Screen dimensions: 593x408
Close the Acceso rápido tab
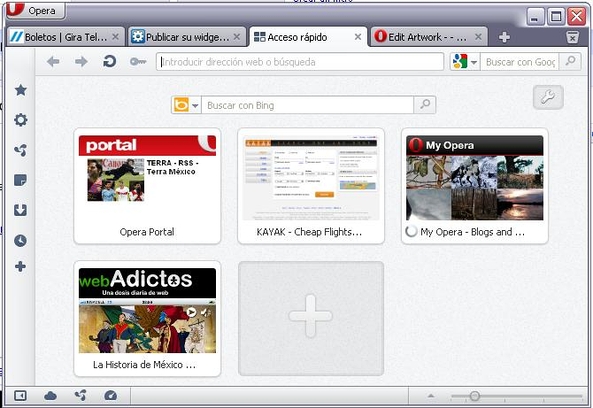(x=358, y=37)
